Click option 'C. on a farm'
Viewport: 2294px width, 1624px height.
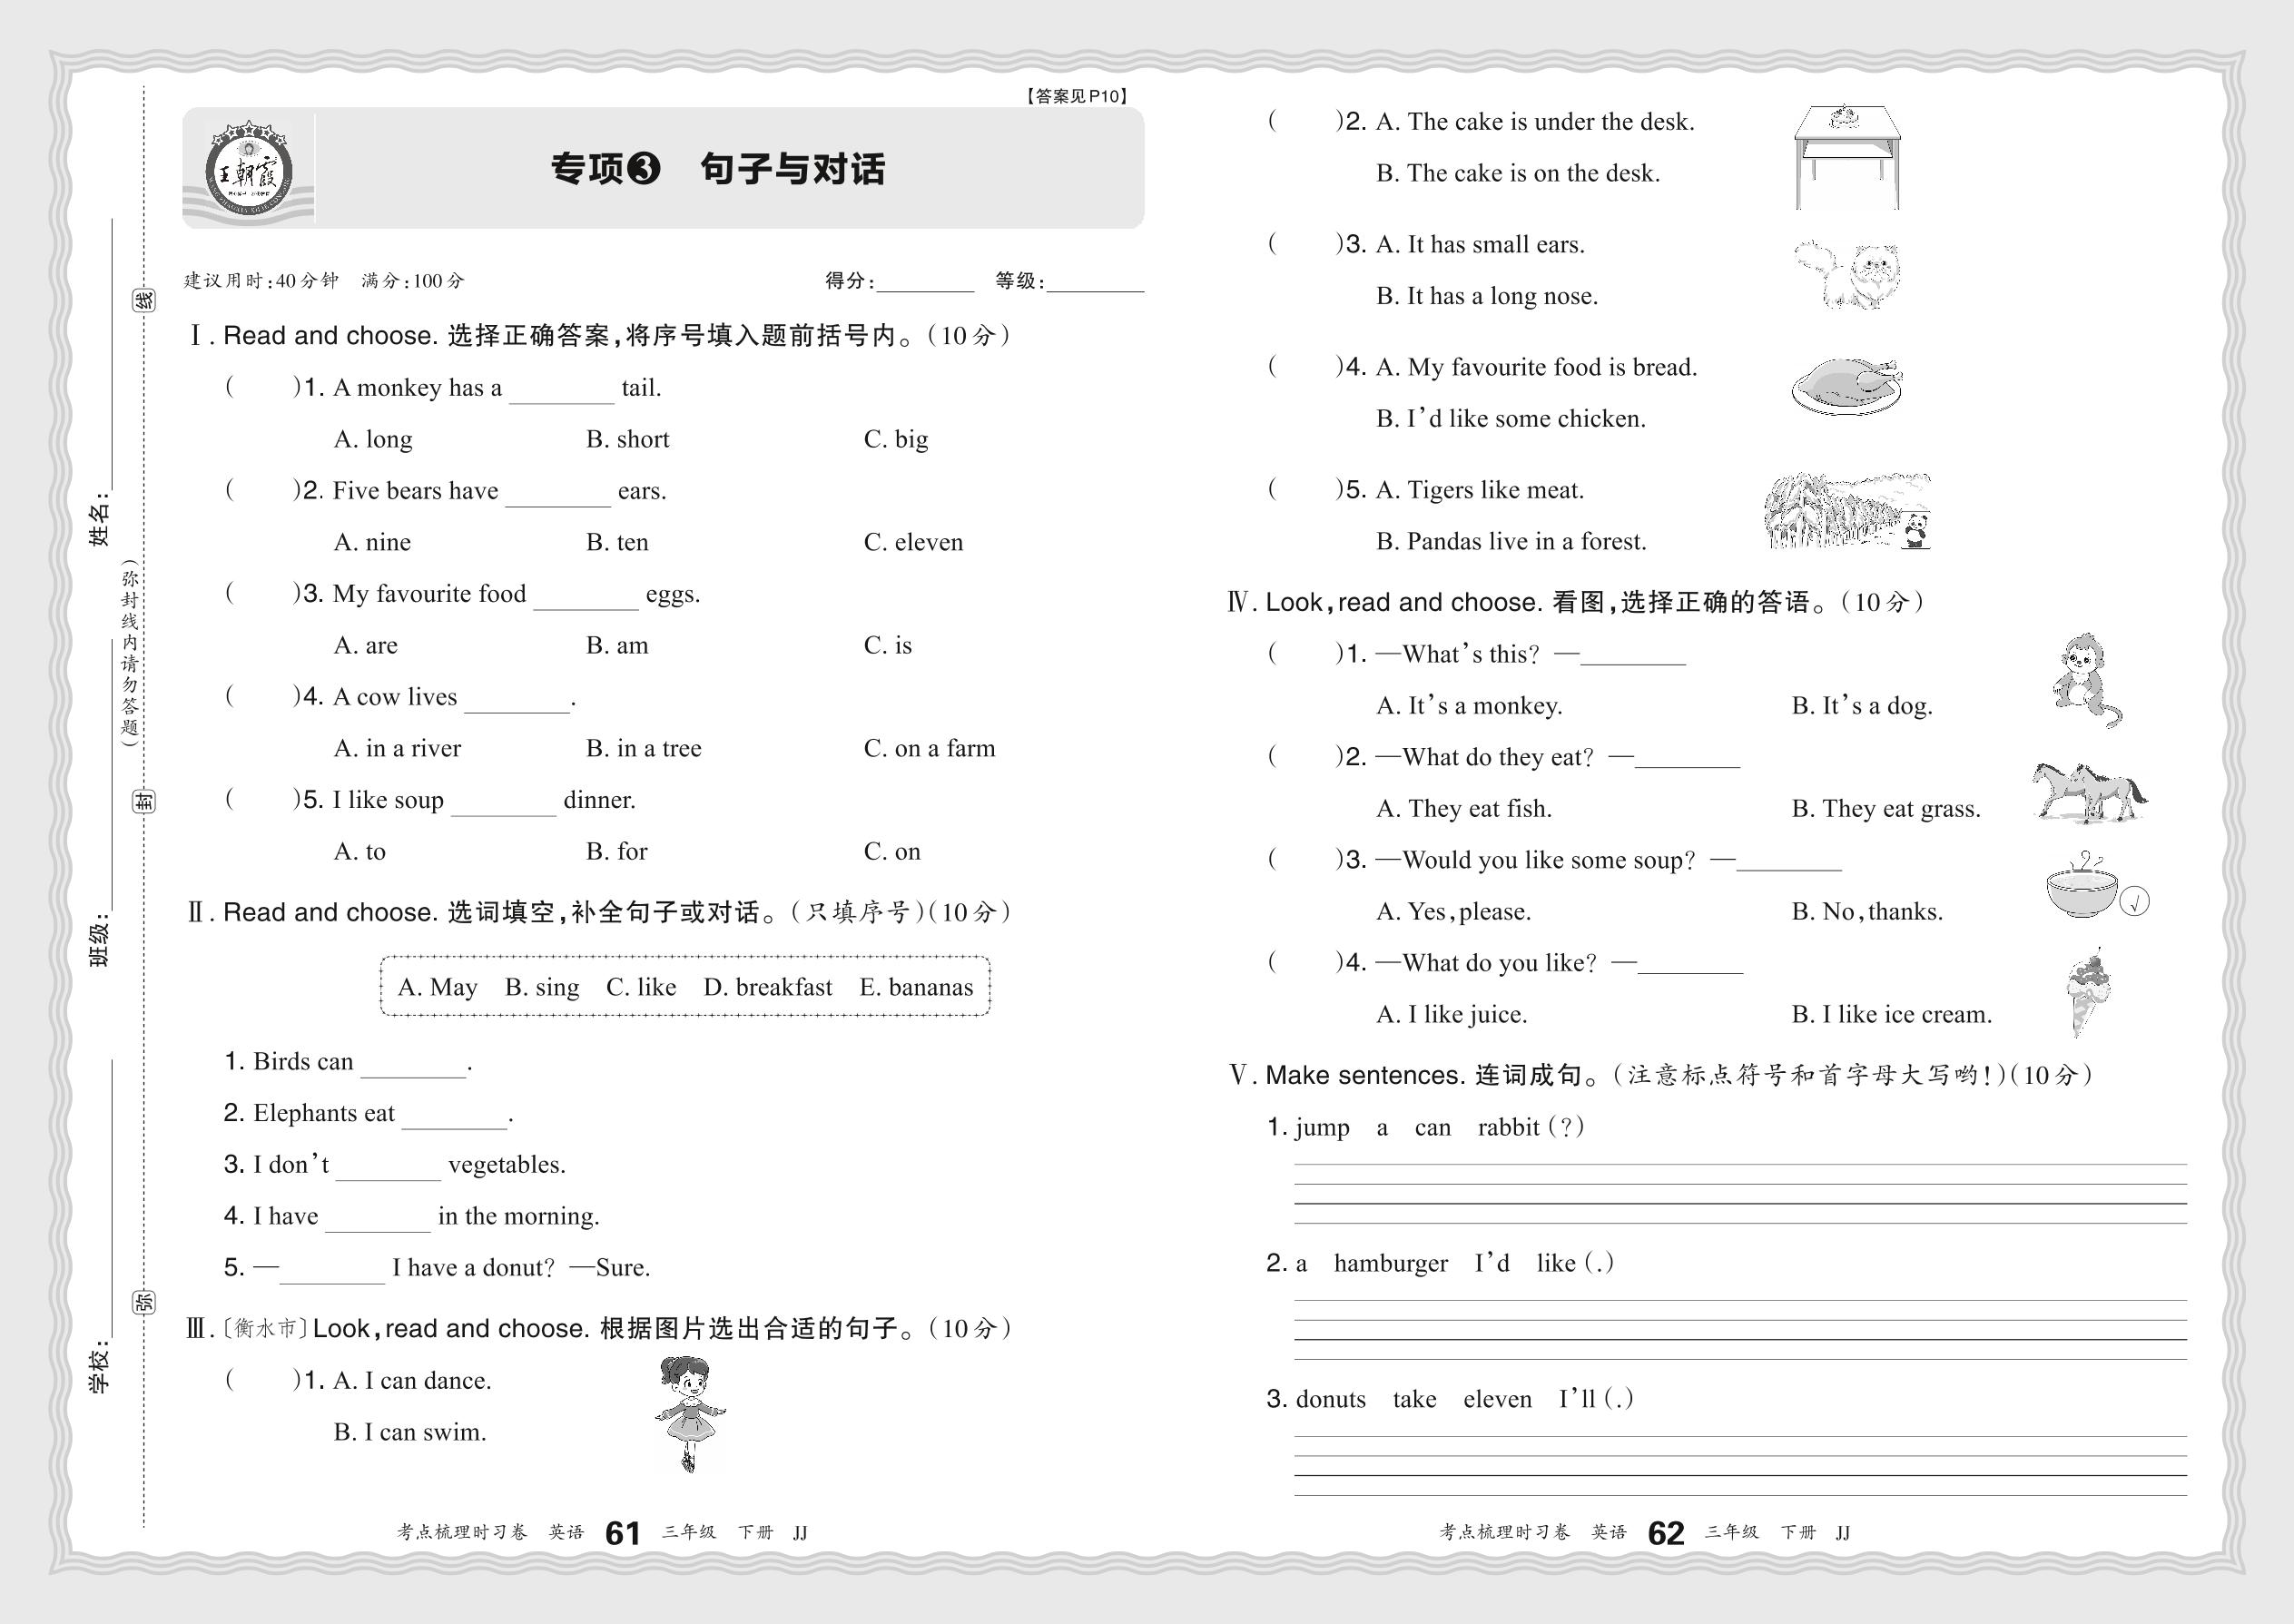click(929, 749)
